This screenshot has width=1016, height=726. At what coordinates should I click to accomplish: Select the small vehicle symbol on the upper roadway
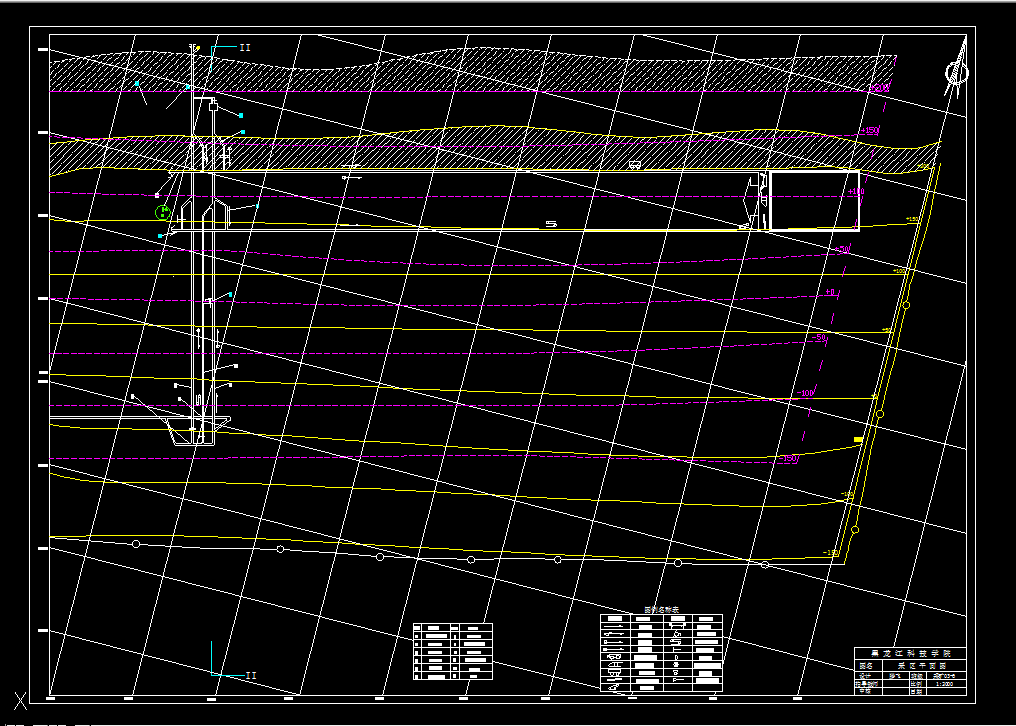click(x=635, y=165)
